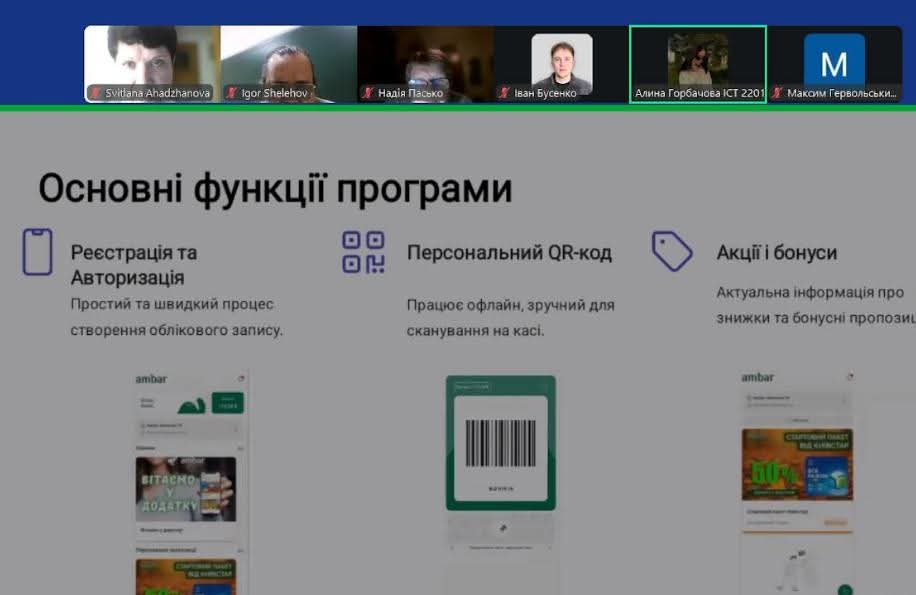916x595 pixels.
Task: Click text 'Простий та швидкий процес'
Action: pos(172,304)
